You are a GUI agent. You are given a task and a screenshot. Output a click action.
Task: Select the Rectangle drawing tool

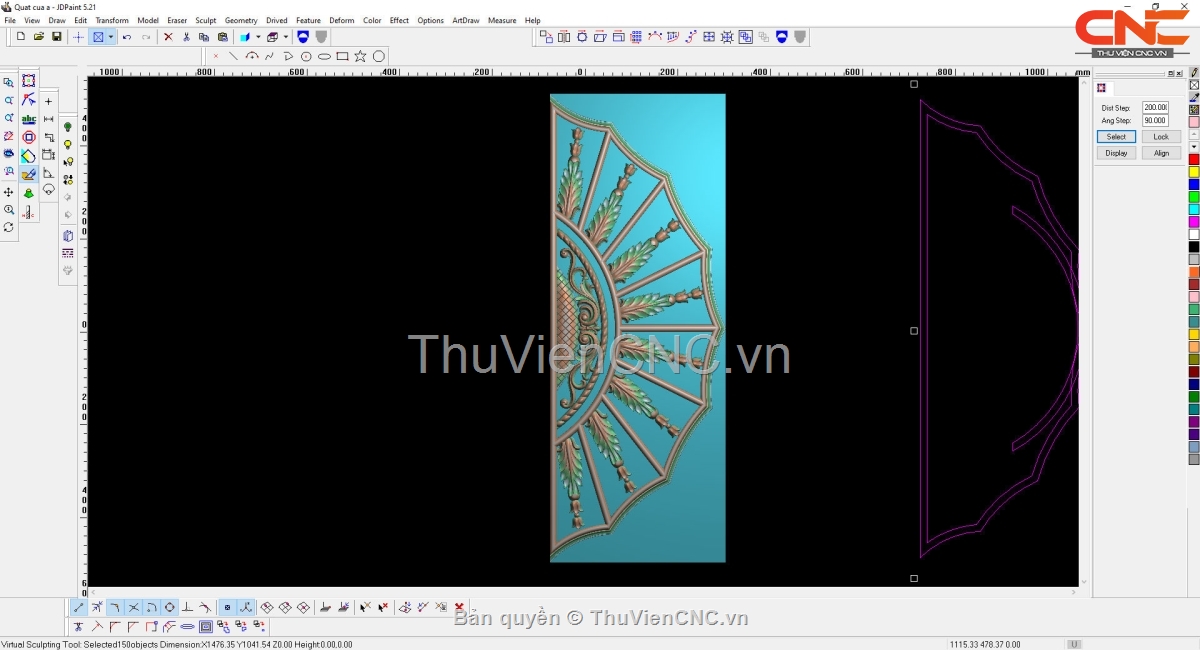pos(342,56)
